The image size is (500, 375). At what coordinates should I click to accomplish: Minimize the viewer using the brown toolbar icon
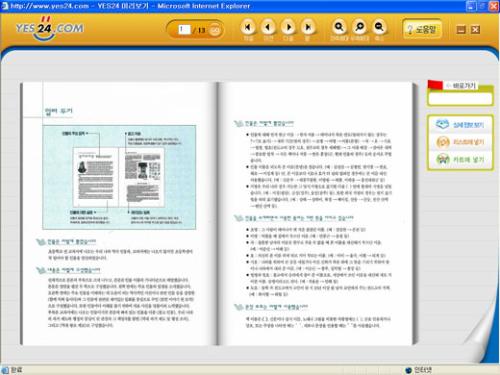coord(461,30)
